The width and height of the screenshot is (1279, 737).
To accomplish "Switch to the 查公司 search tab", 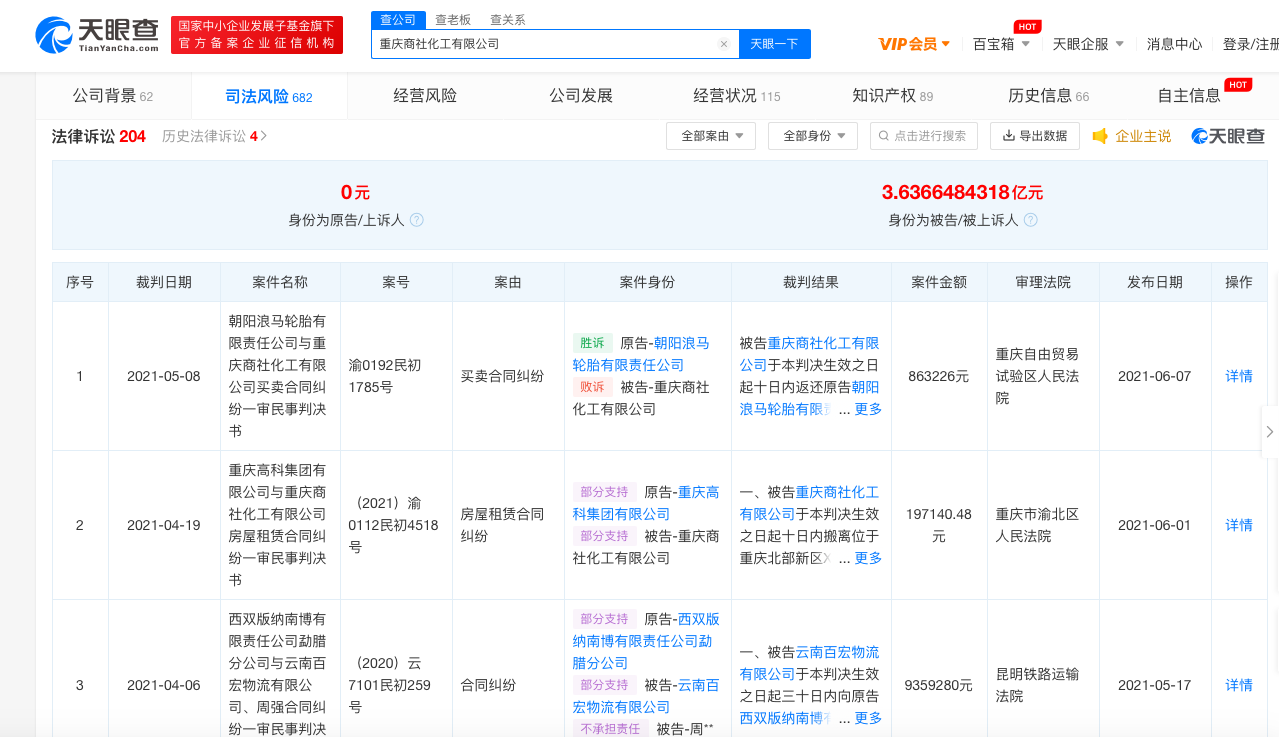I will tap(398, 20).
